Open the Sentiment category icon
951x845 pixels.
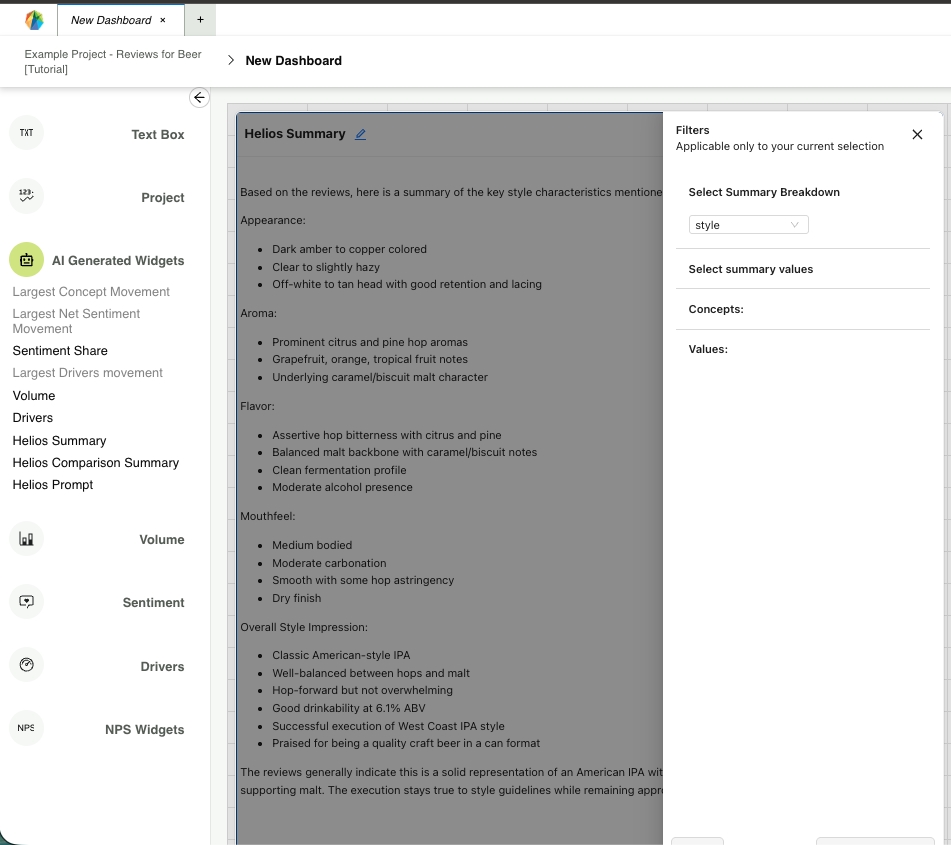[x=27, y=602]
